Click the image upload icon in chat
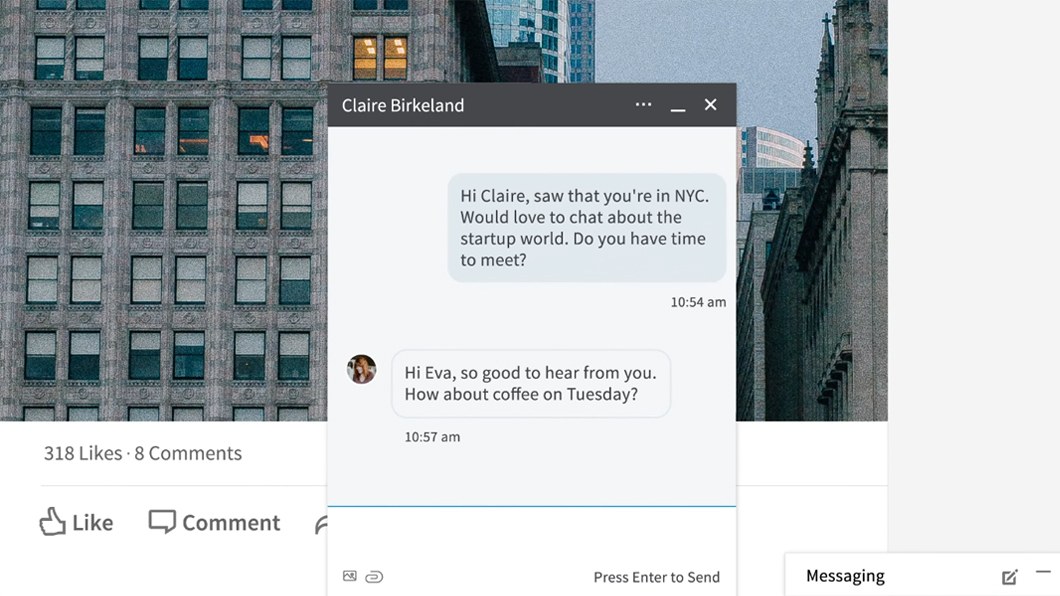The image size is (1060, 596). point(349,576)
